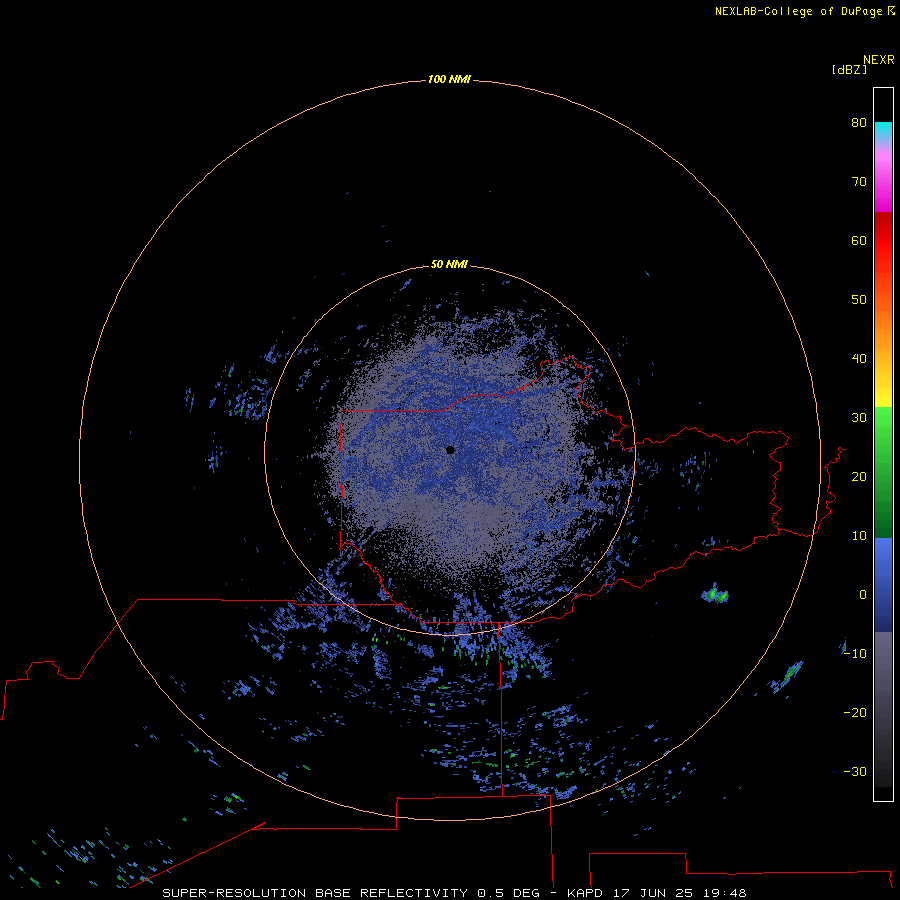Click the [dBZ] legend unit label
This screenshot has height=900, width=900.
(849, 70)
